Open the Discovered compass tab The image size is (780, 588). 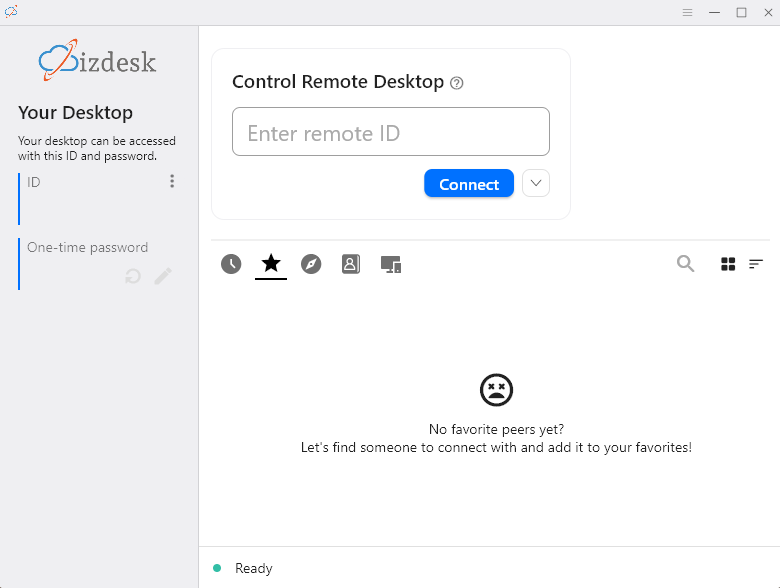click(311, 264)
